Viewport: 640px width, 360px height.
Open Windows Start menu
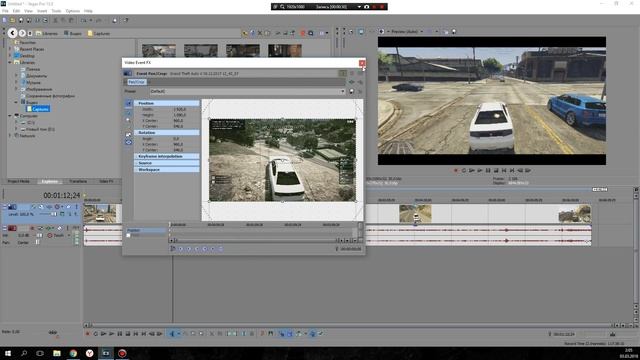tap(8, 353)
